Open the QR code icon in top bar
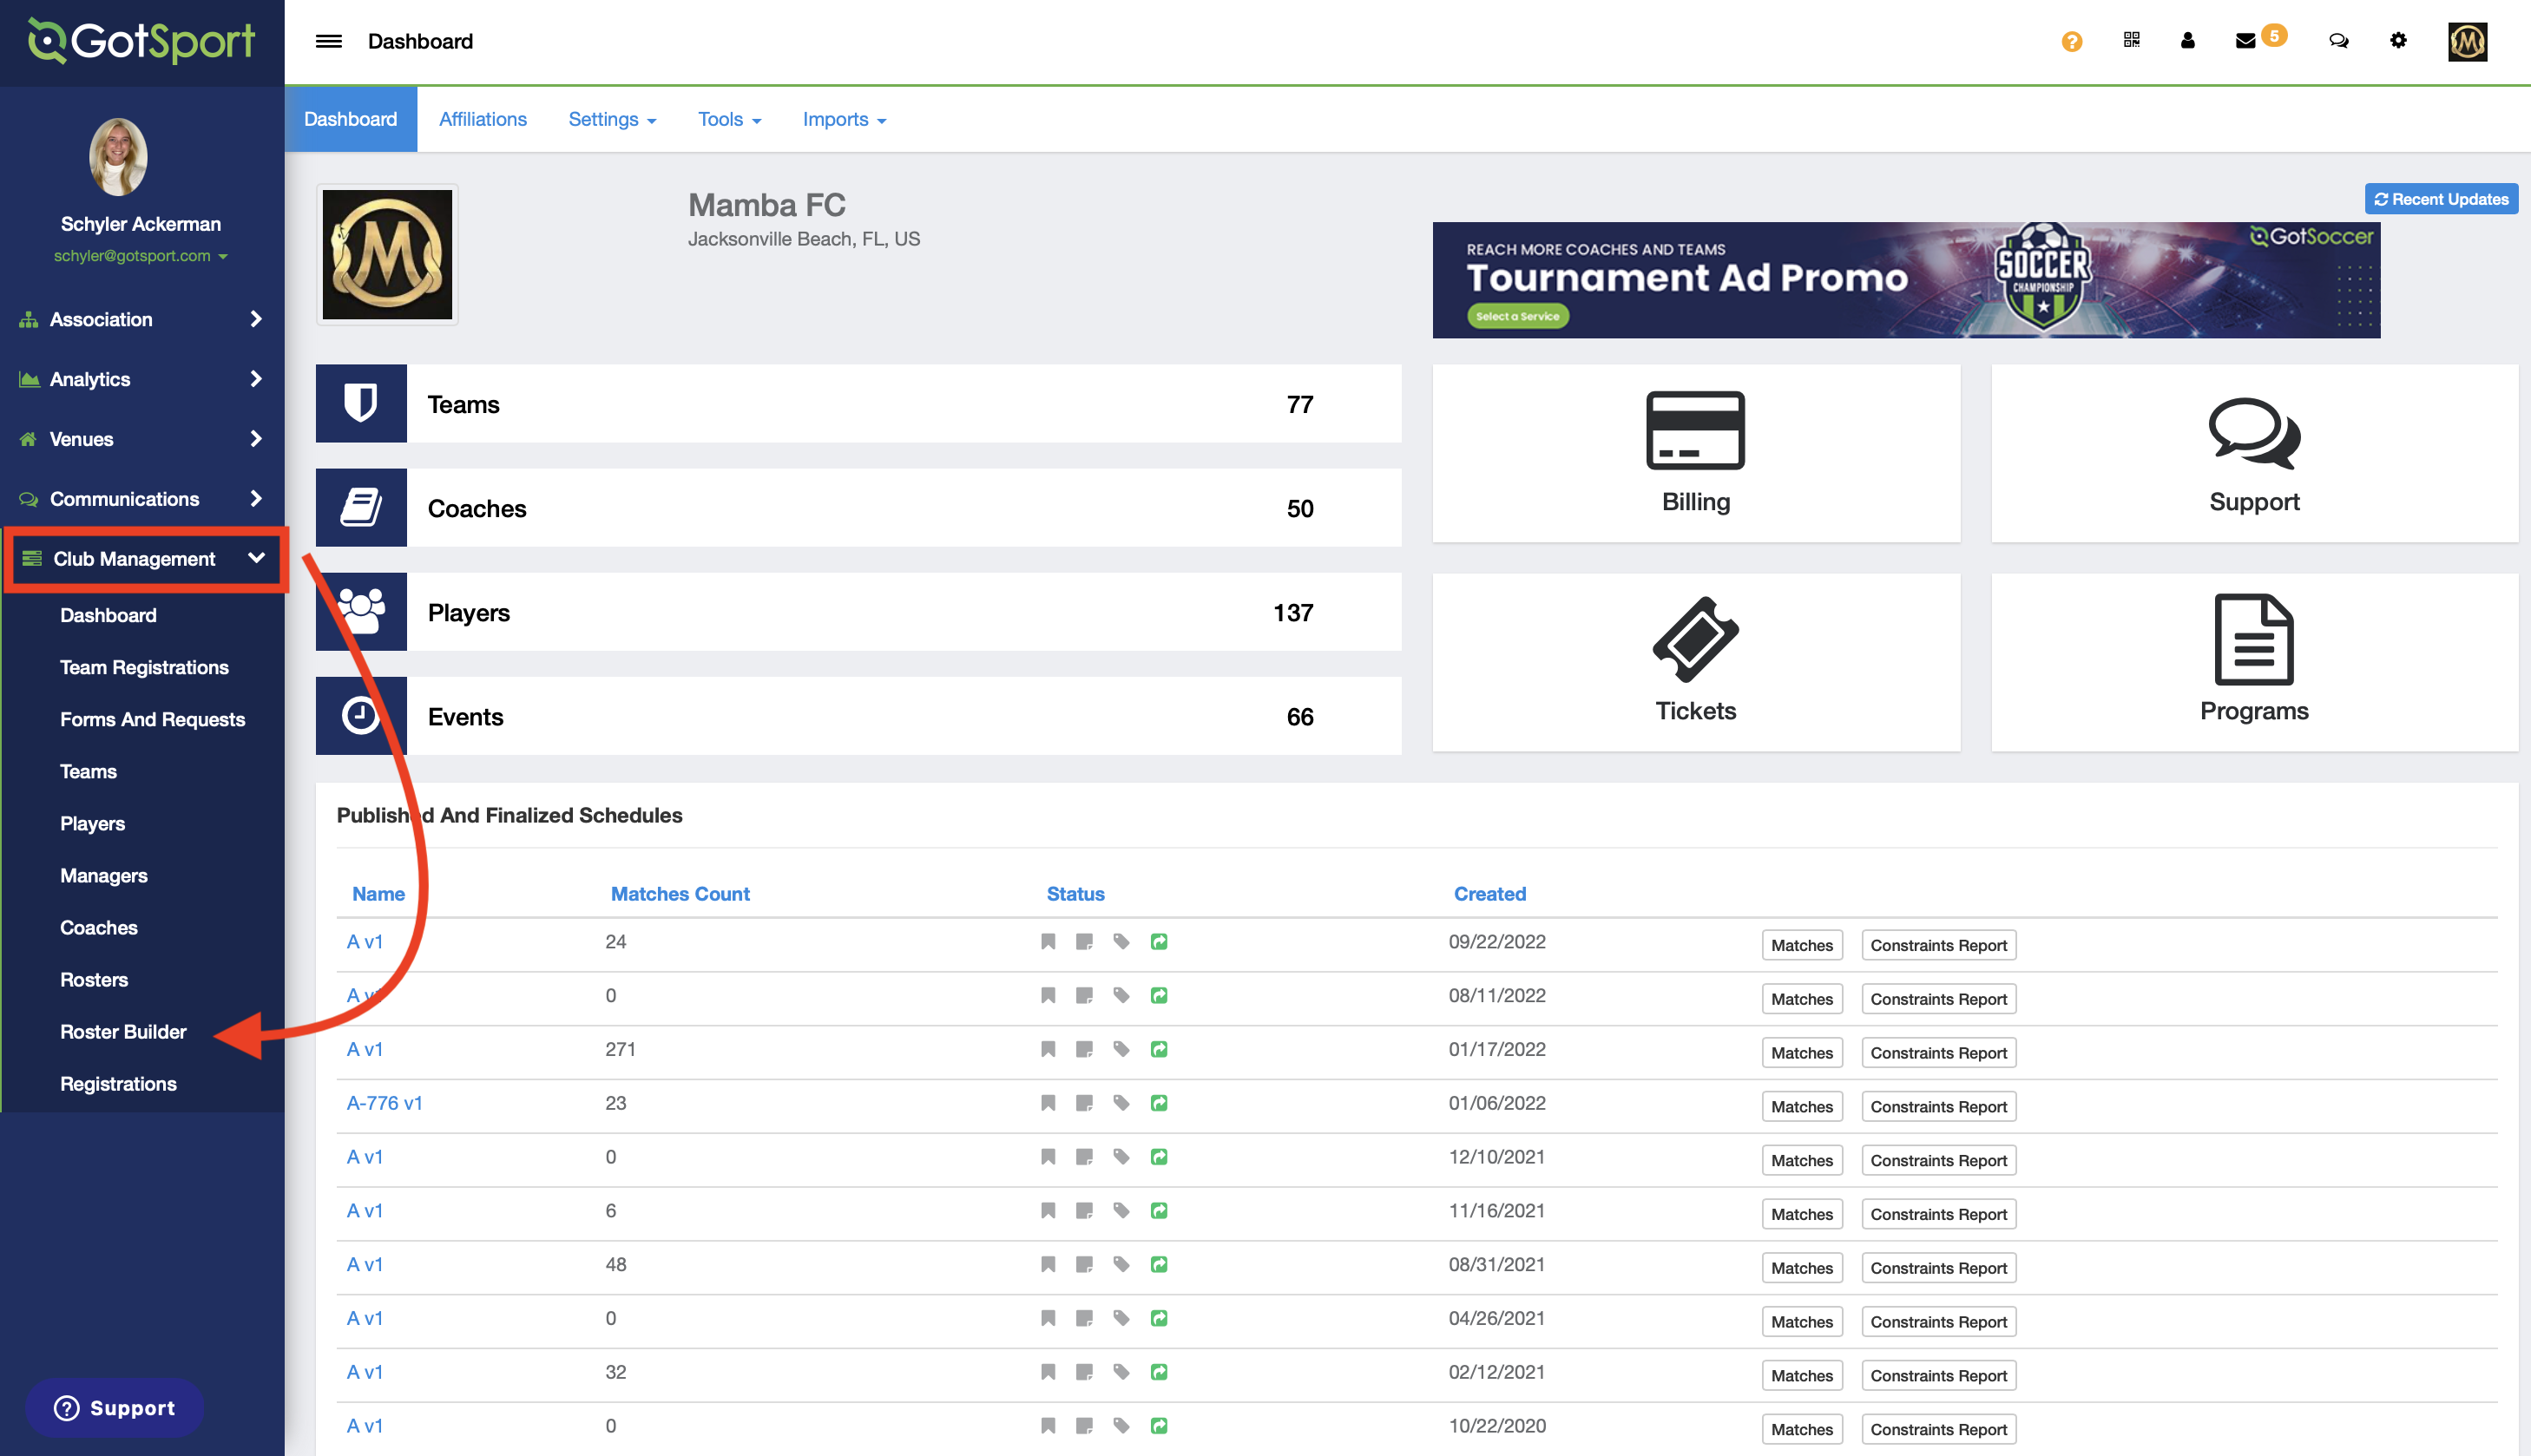 [x=2131, y=40]
